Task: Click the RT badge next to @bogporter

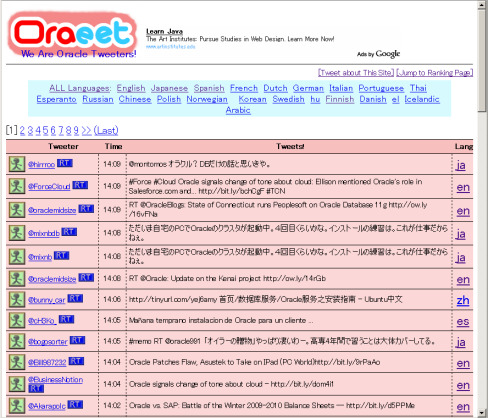Action: coord(77,340)
